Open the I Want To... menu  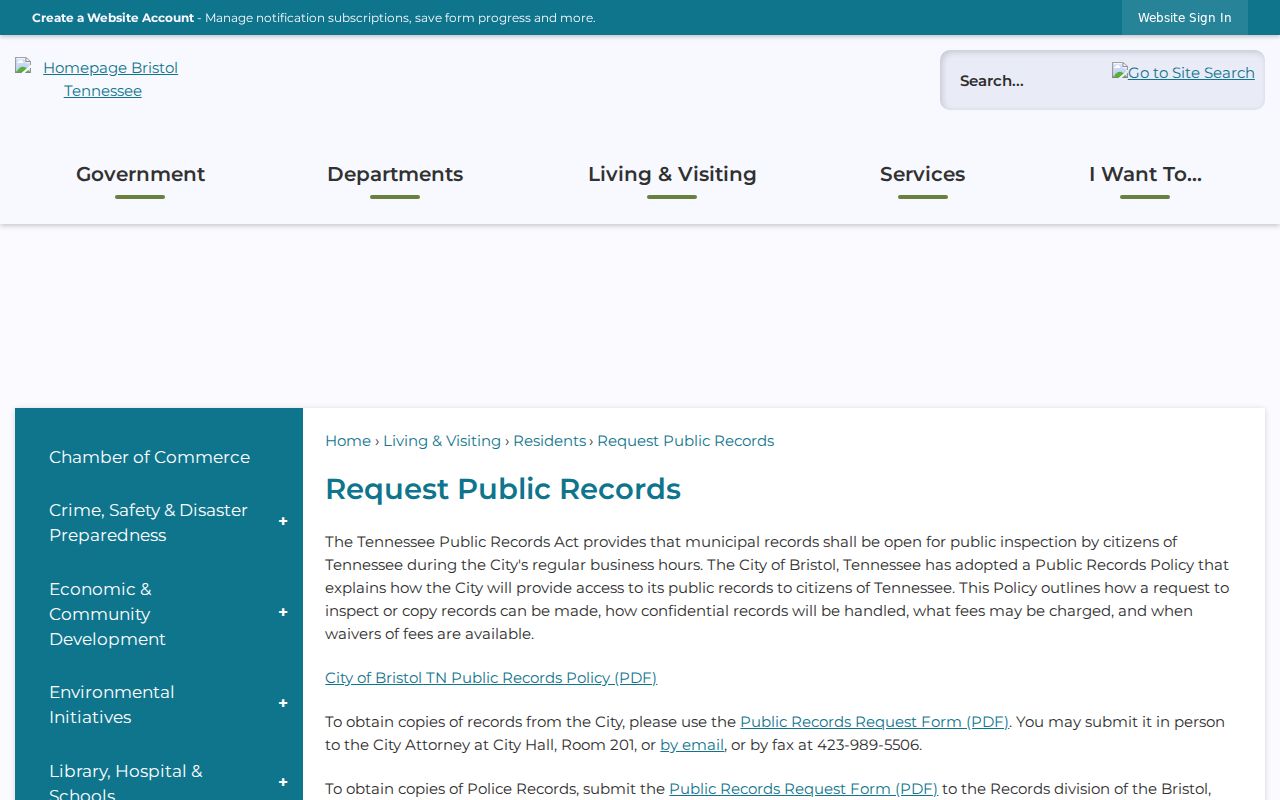tap(1145, 174)
